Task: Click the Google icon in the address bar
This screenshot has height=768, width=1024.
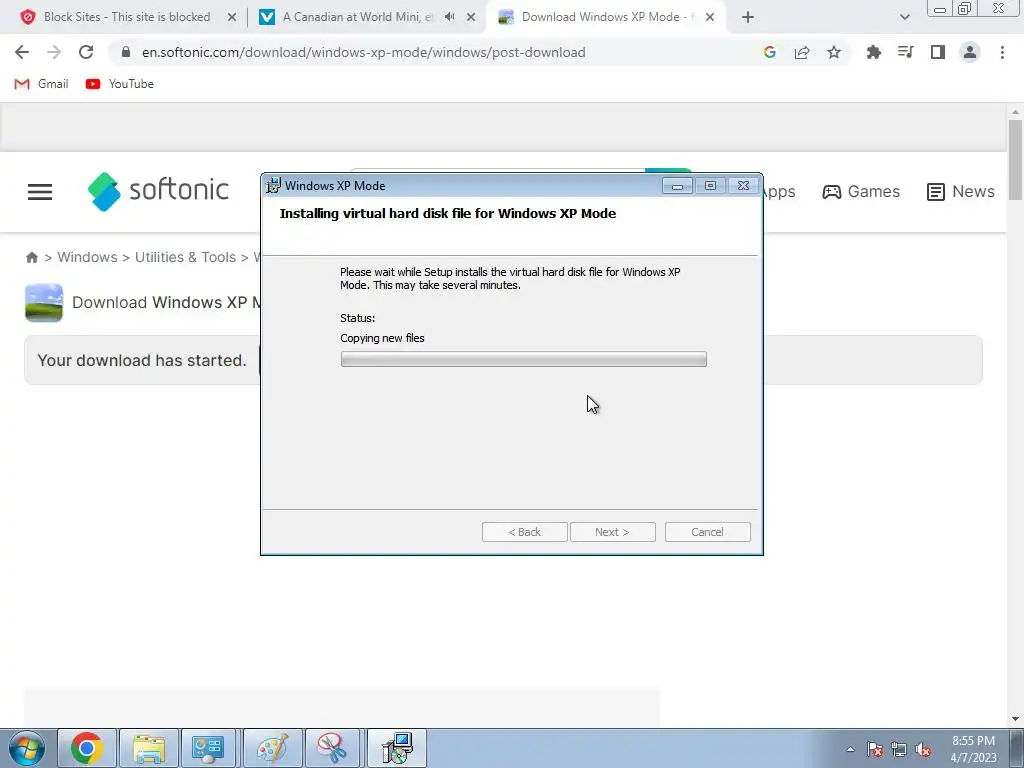Action: [x=769, y=52]
